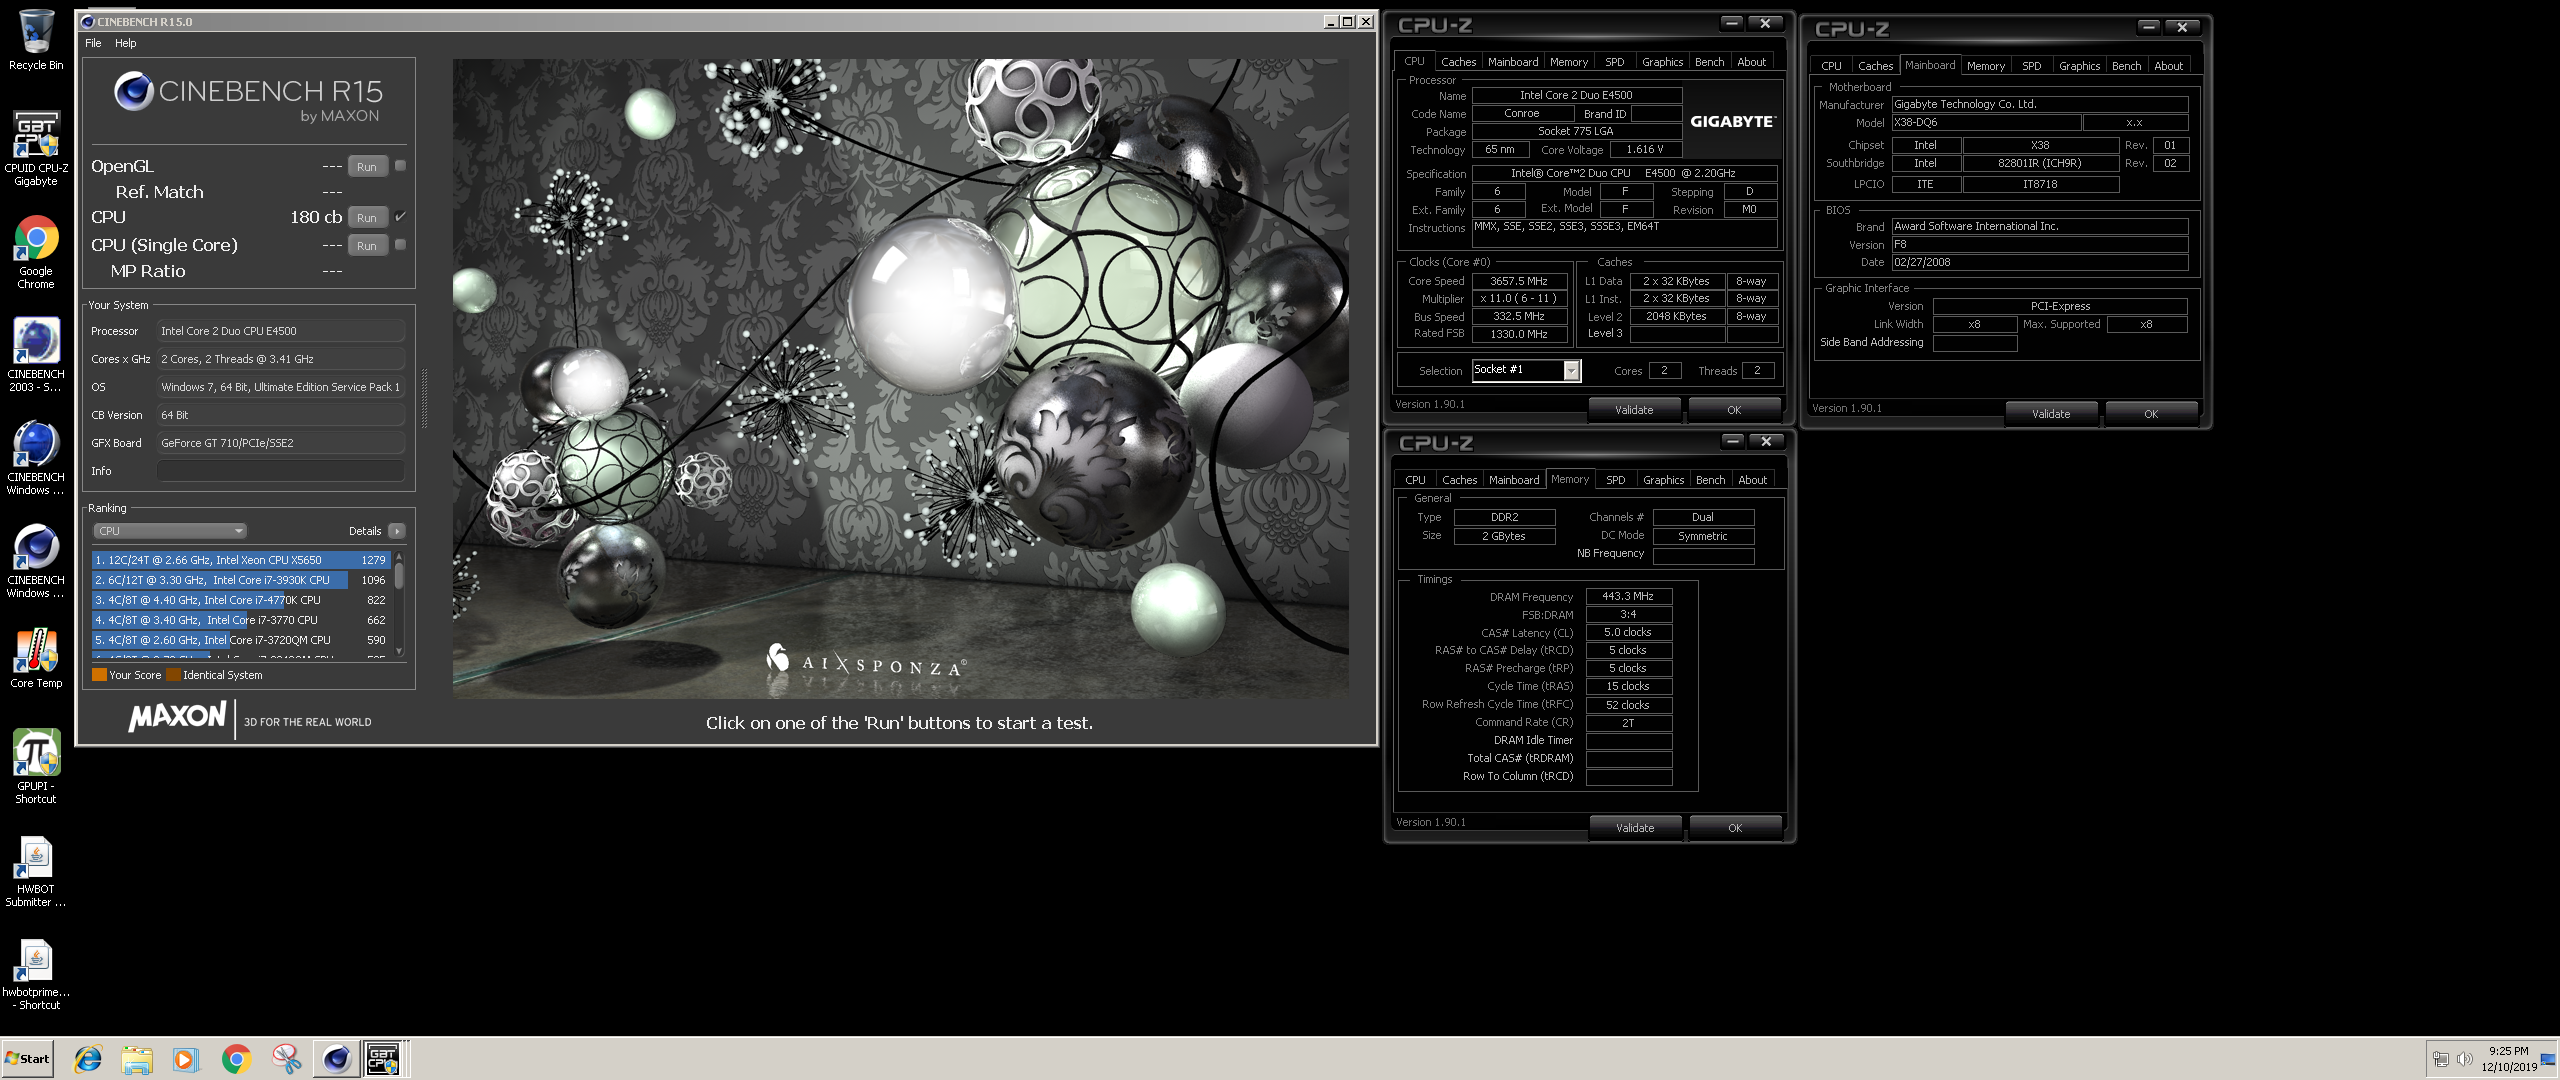The width and height of the screenshot is (2560, 1080).
Task: Open Internet Explorer from taskbar
Action: tap(88, 1059)
